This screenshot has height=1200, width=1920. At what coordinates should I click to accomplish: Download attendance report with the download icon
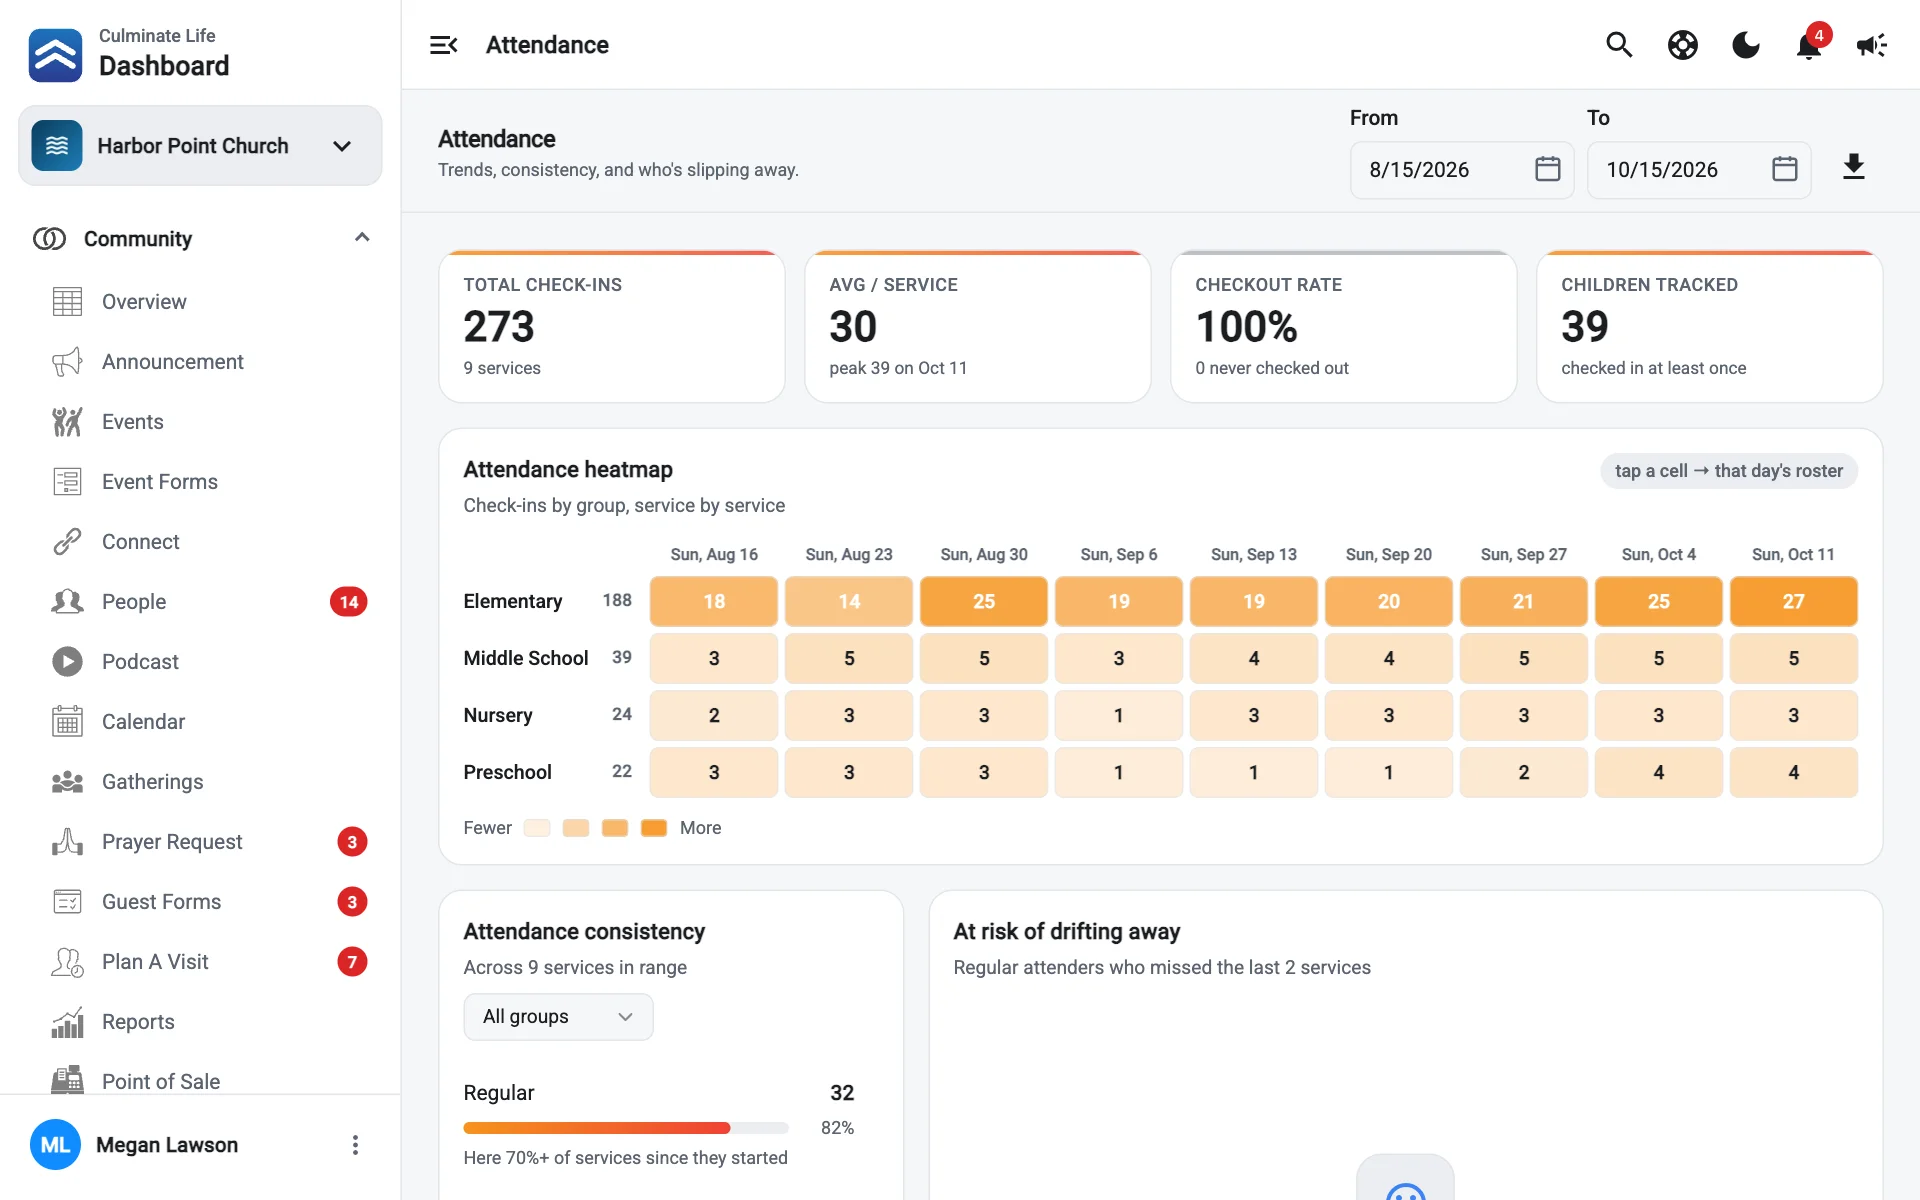point(1854,166)
